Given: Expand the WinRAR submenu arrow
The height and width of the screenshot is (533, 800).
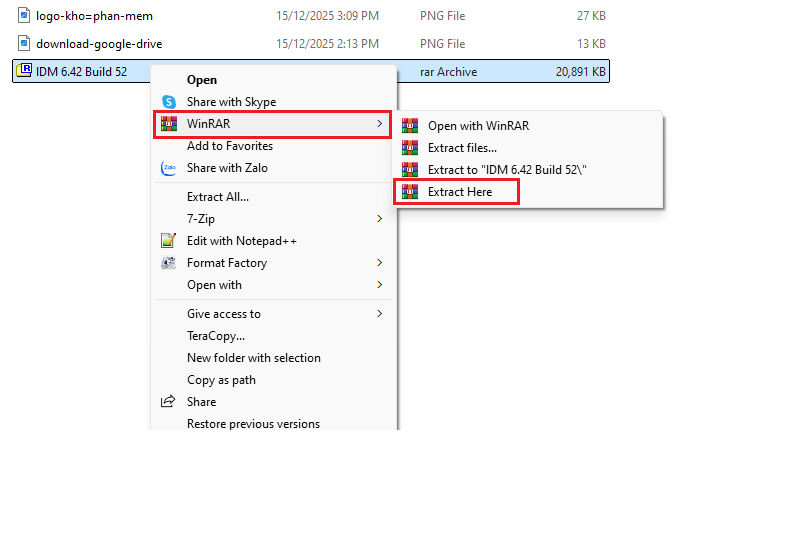Looking at the screenshot, I should click(379, 124).
